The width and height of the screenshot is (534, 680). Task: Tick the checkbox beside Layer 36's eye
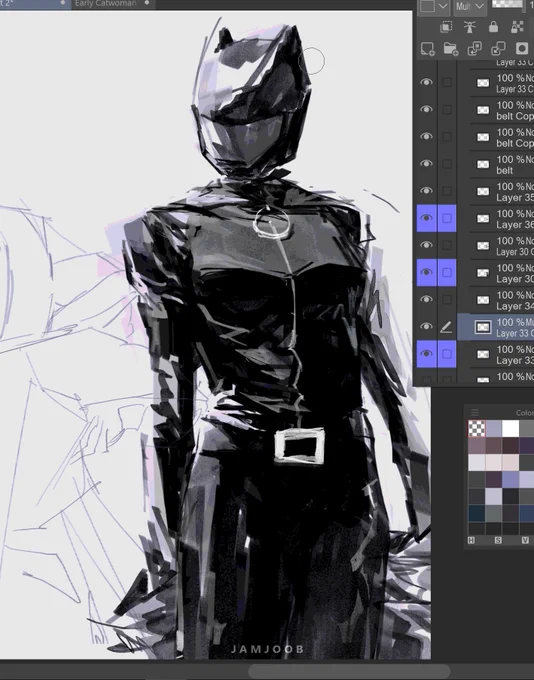pyautogui.click(x=447, y=218)
